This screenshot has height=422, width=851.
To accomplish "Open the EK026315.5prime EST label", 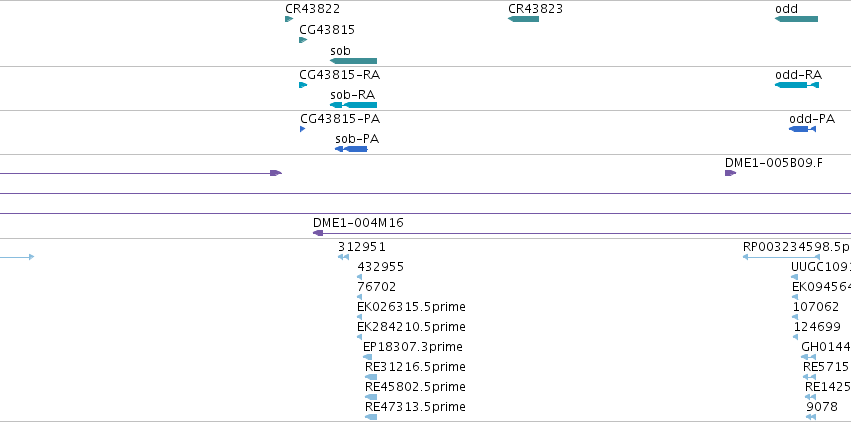I will point(411,307).
